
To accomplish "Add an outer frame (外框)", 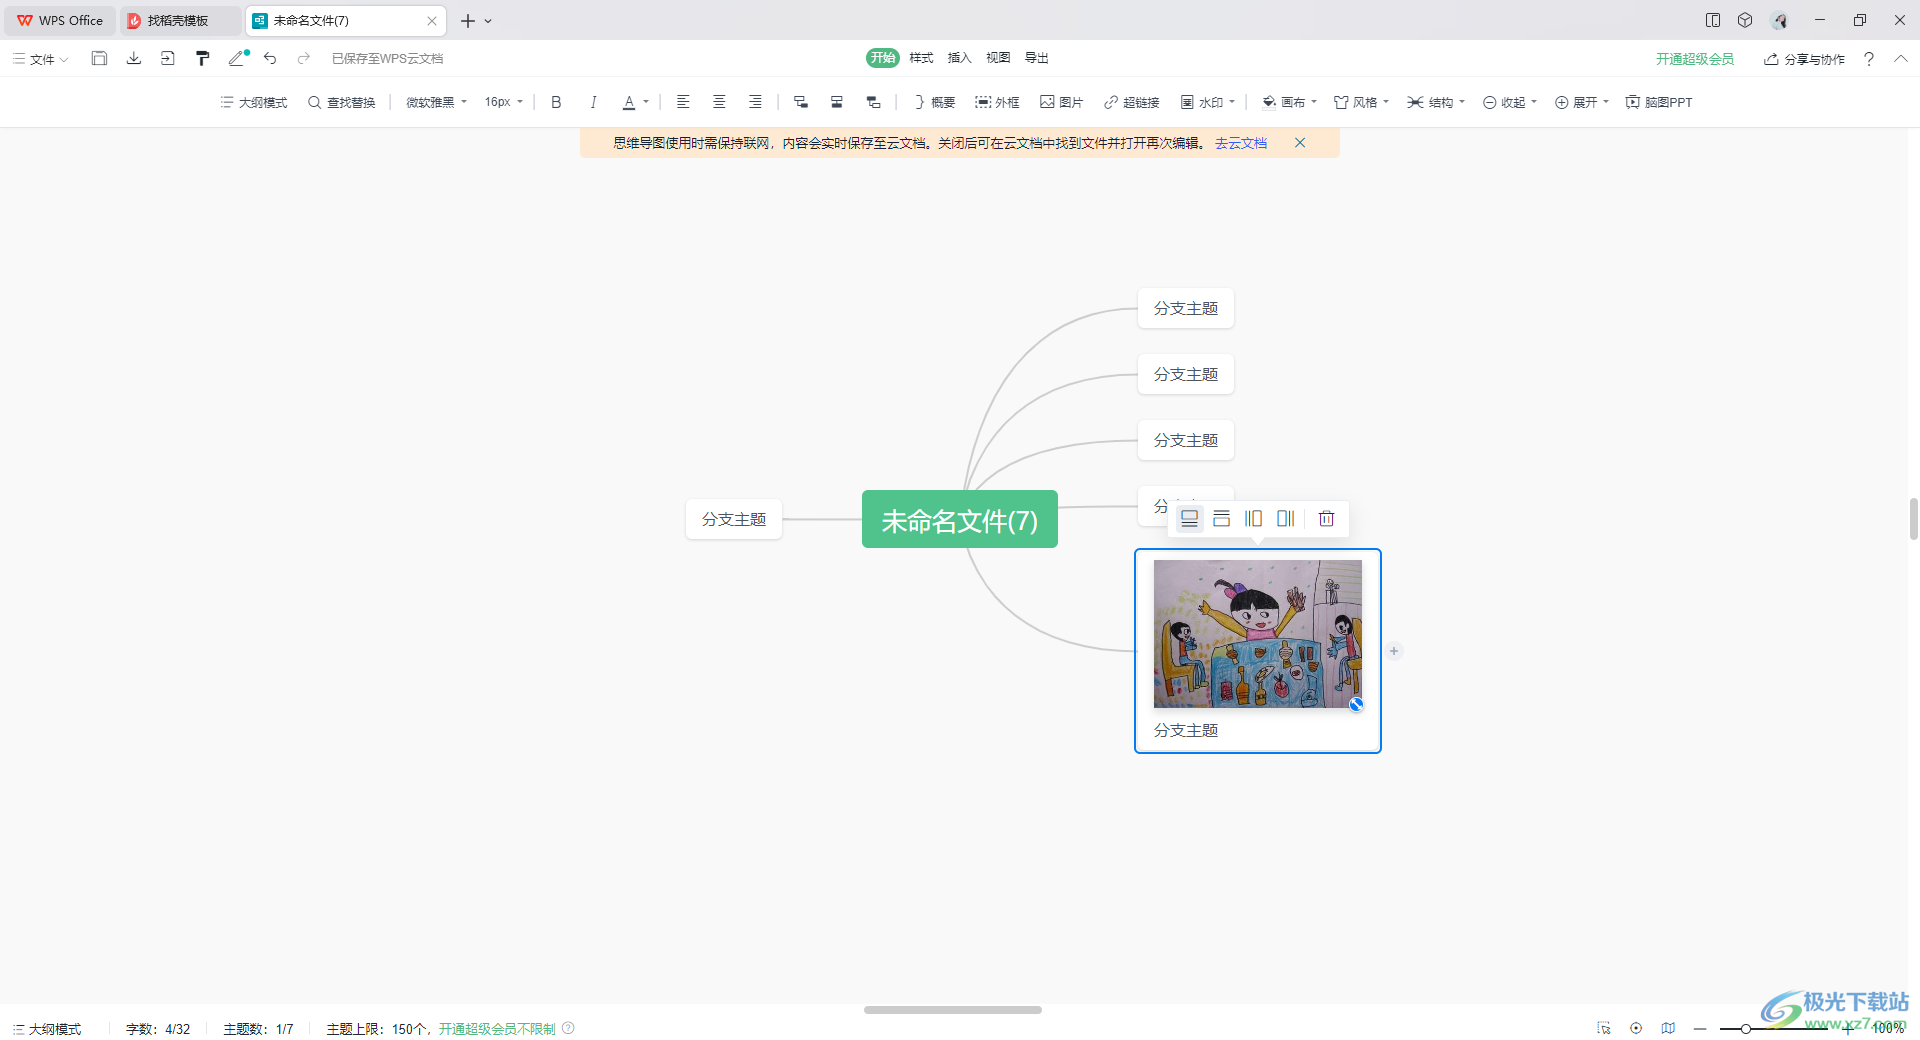I will point(997,102).
